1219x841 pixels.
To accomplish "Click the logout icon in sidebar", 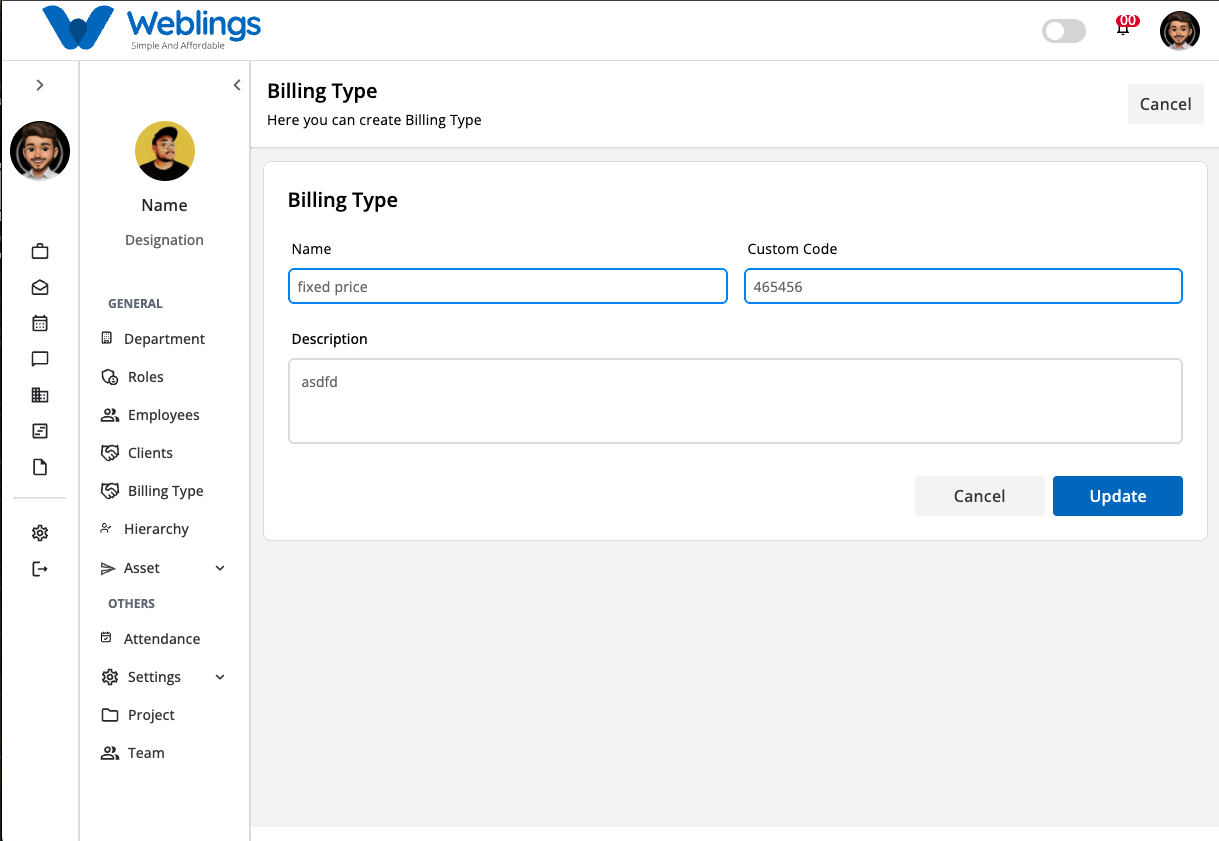I will point(40,569).
